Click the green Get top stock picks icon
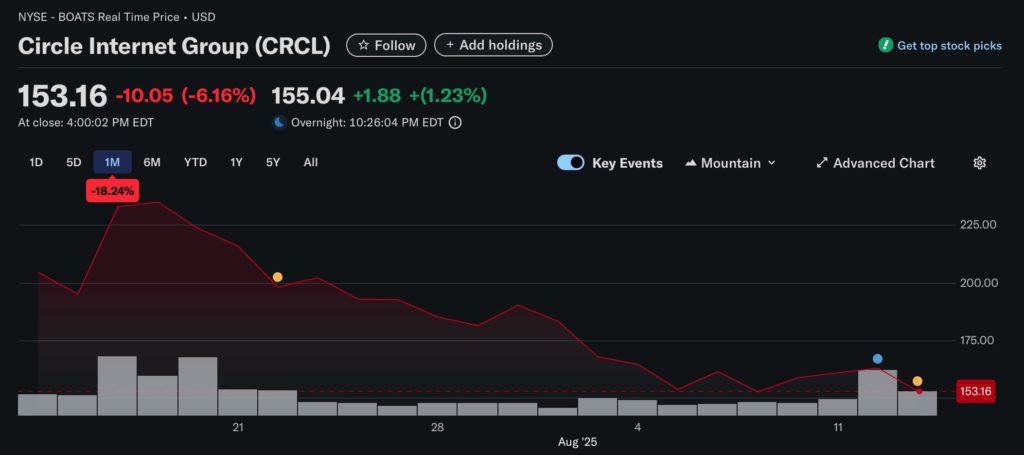1024x455 pixels. (x=886, y=46)
